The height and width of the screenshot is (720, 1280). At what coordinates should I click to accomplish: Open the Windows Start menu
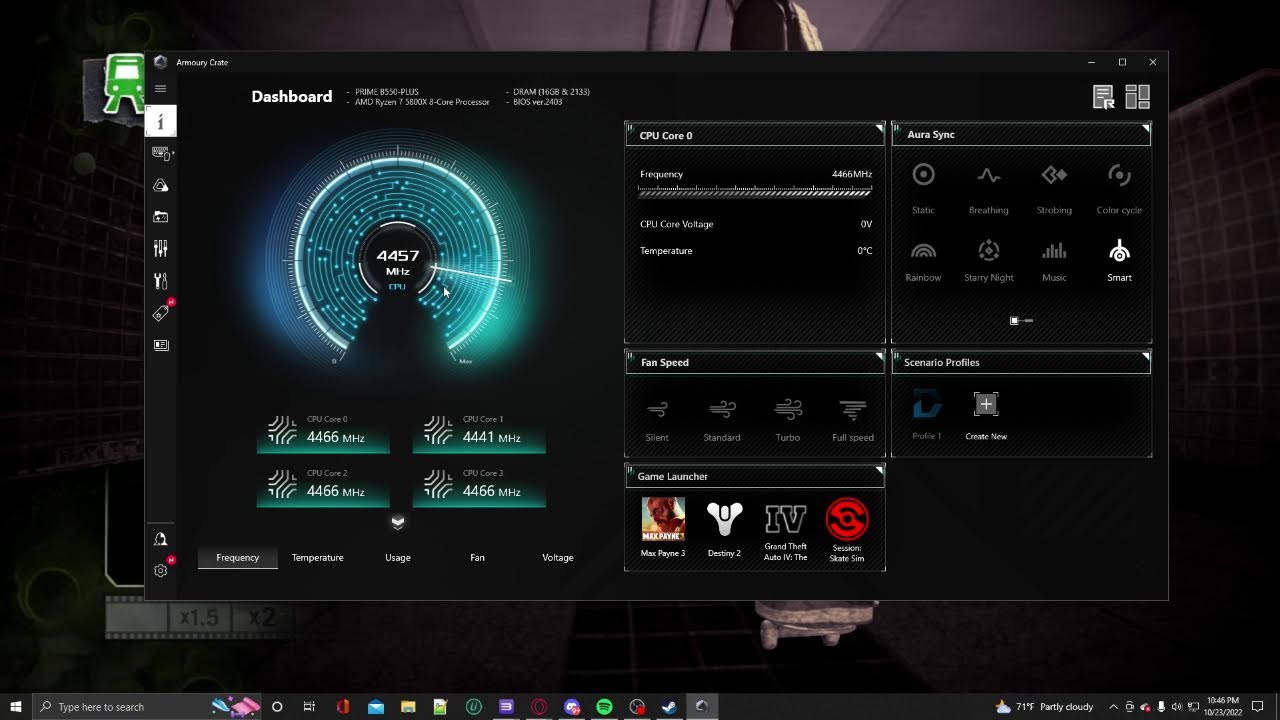click(16, 707)
